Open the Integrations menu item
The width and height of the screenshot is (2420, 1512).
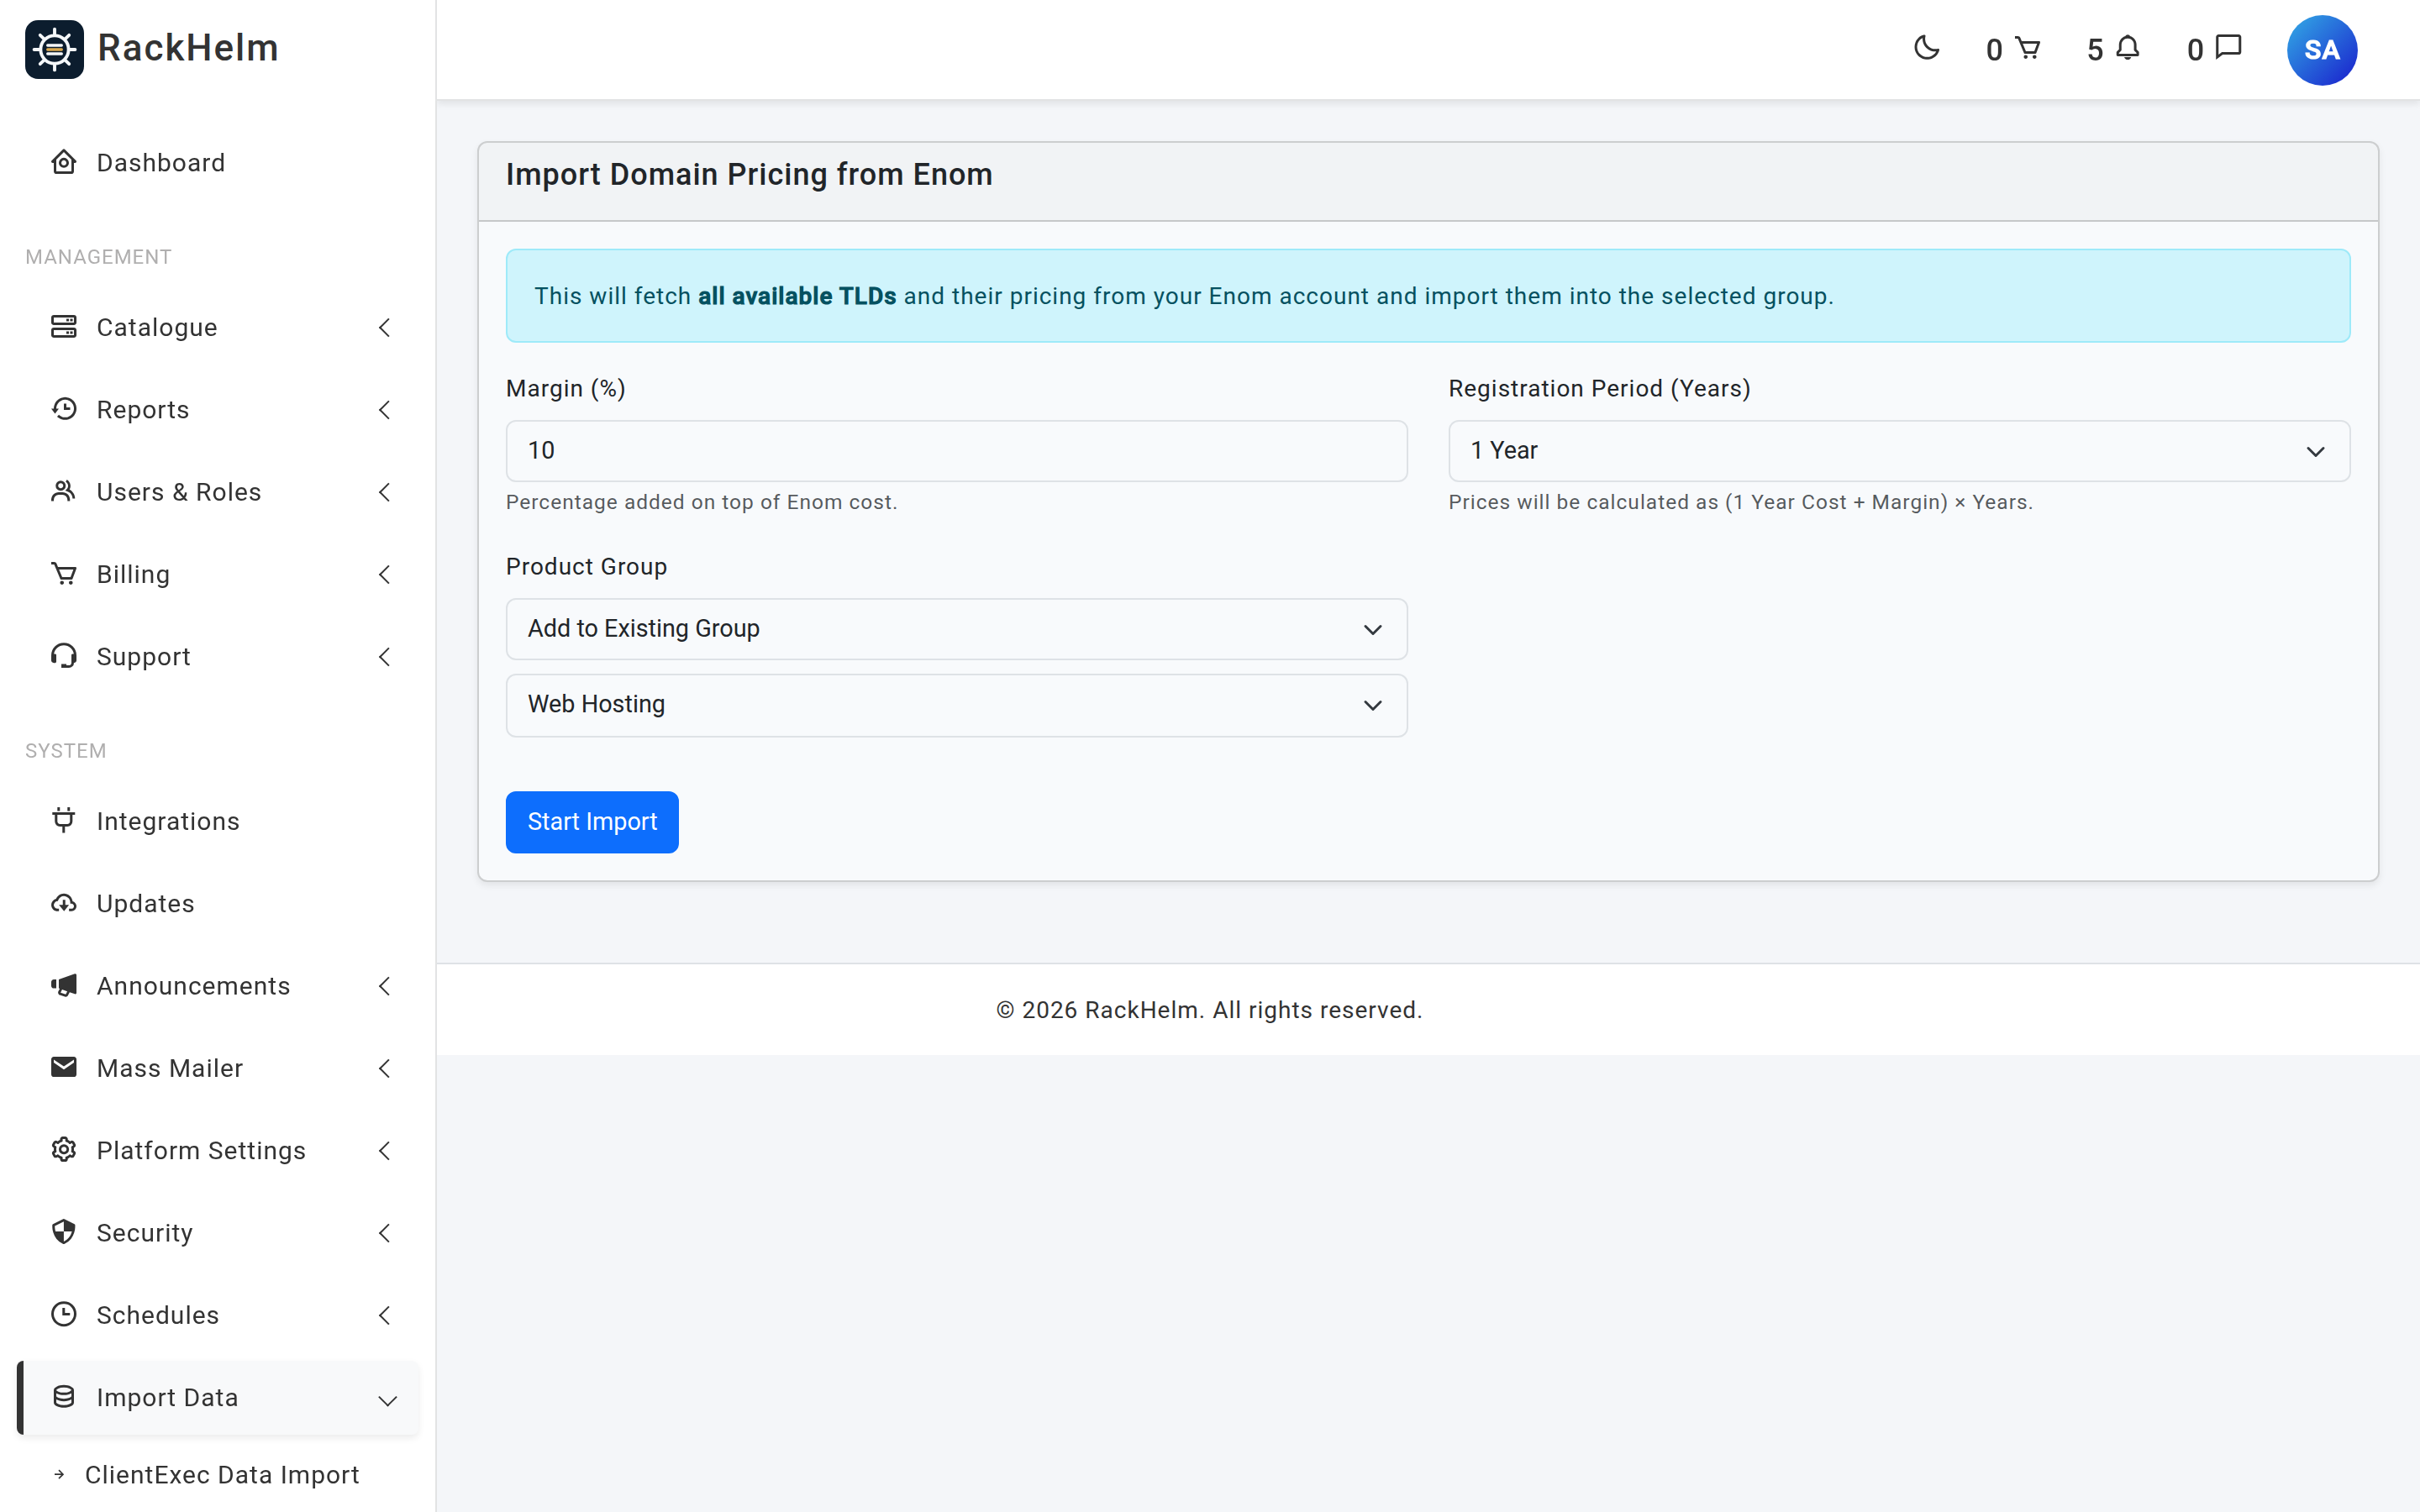(x=218, y=821)
